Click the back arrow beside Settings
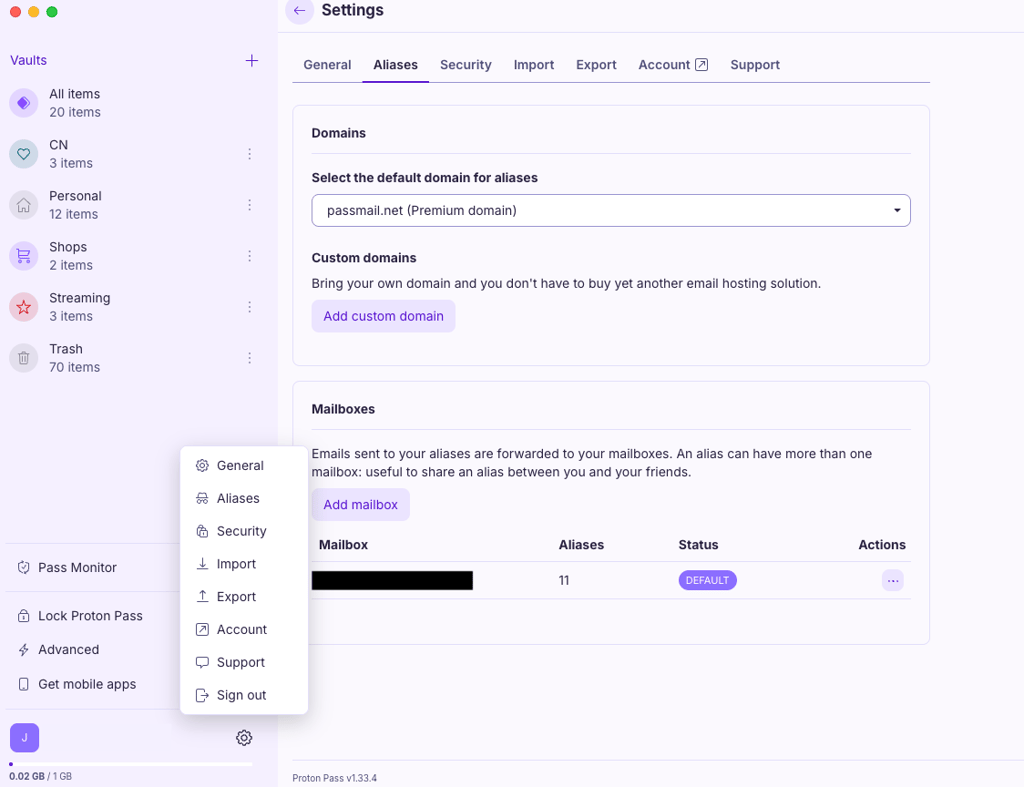This screenshot has width=1024, height=787. point(300,10)
